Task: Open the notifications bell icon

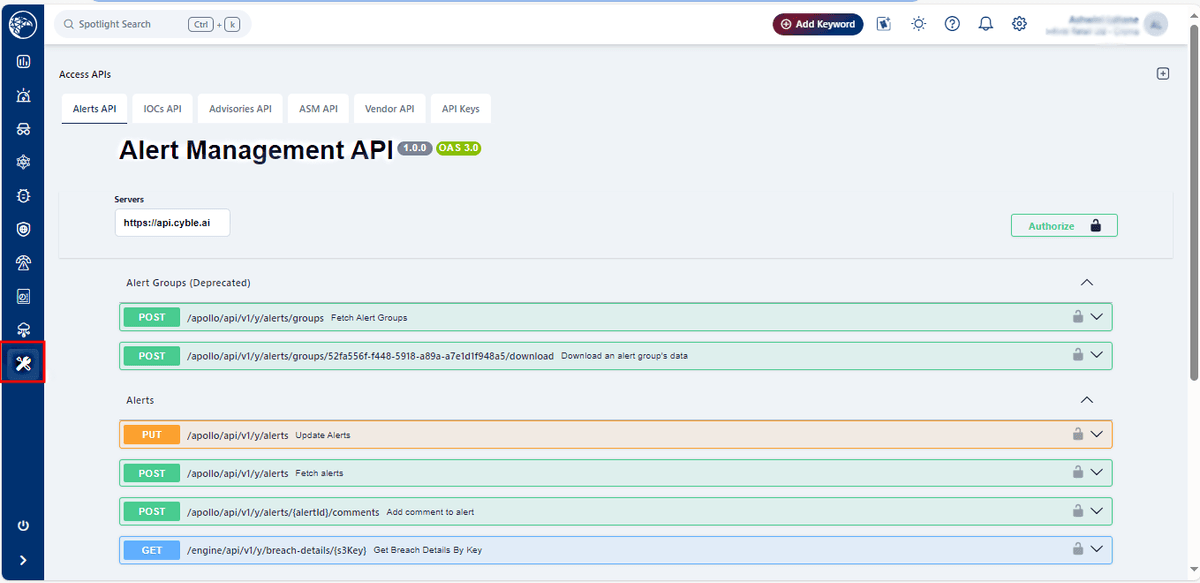Action: 985,24
